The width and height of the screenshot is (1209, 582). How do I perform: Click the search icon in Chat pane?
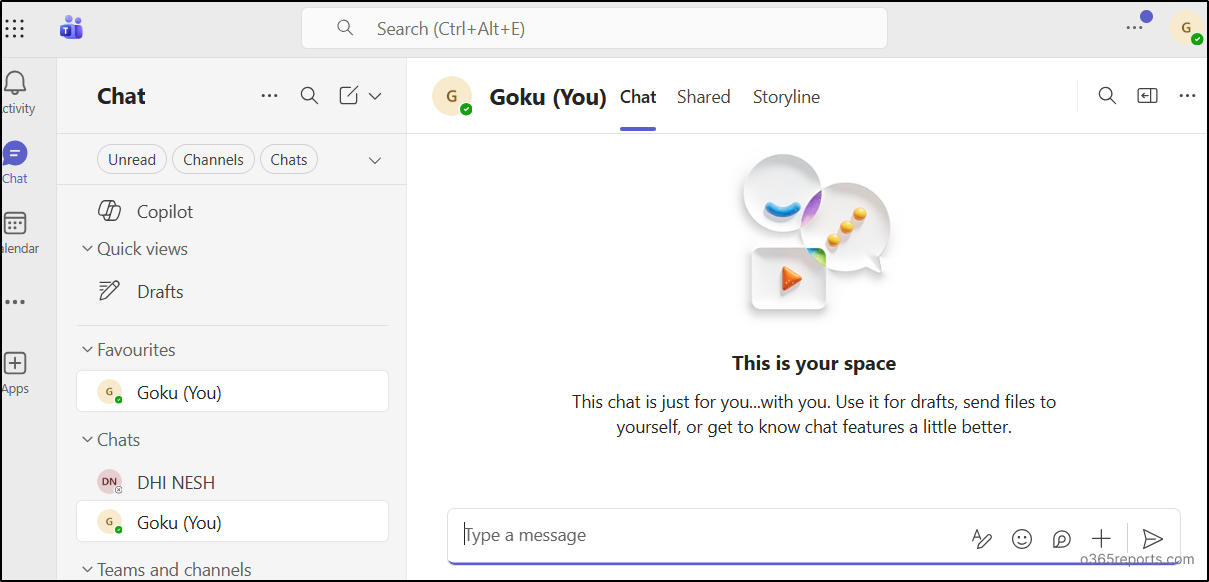coord(310,96)
